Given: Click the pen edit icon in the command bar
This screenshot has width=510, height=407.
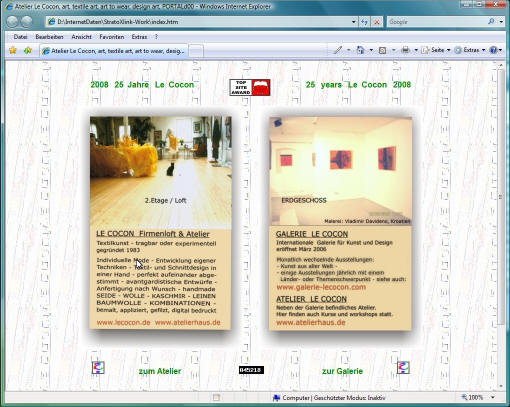Looking at the screenshot, I should coord(338,50).
